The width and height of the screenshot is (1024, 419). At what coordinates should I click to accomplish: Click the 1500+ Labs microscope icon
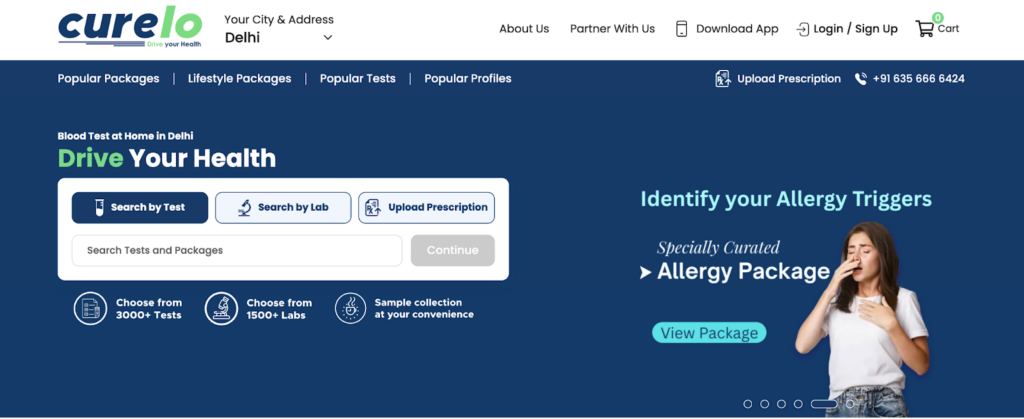[221, 308]
